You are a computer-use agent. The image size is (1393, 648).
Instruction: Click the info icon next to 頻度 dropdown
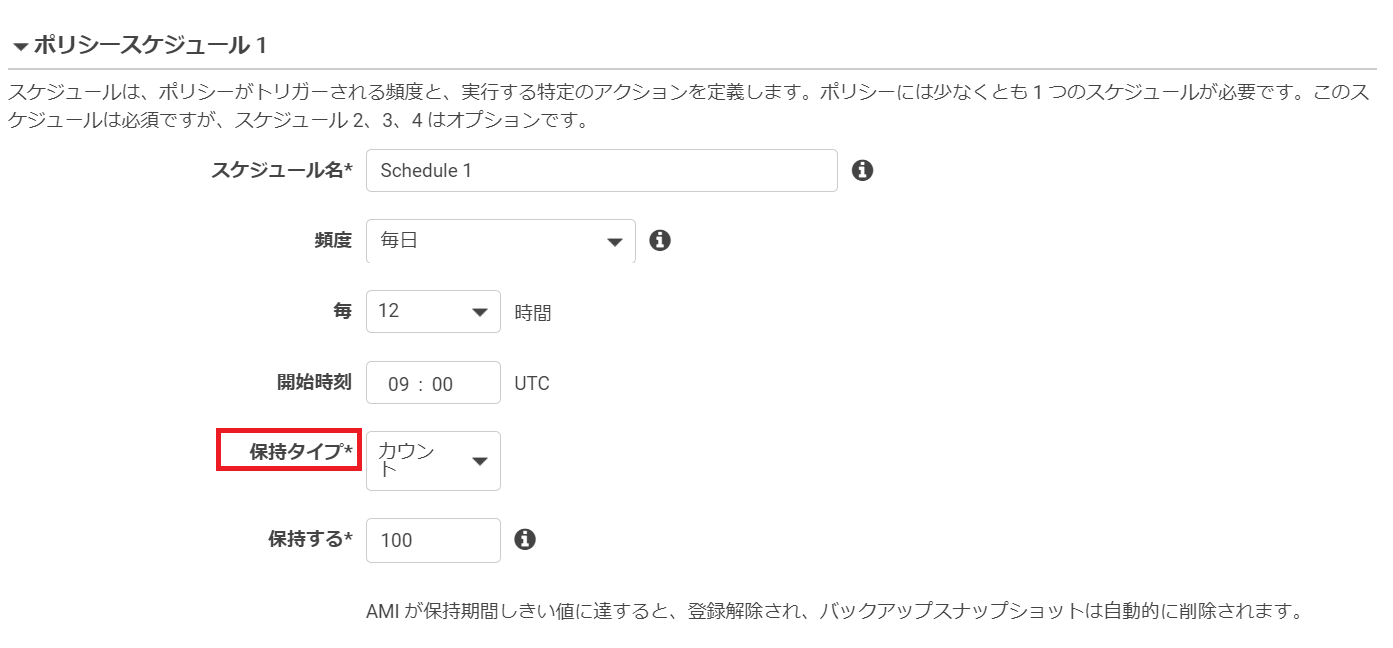(x=659, y=240)
